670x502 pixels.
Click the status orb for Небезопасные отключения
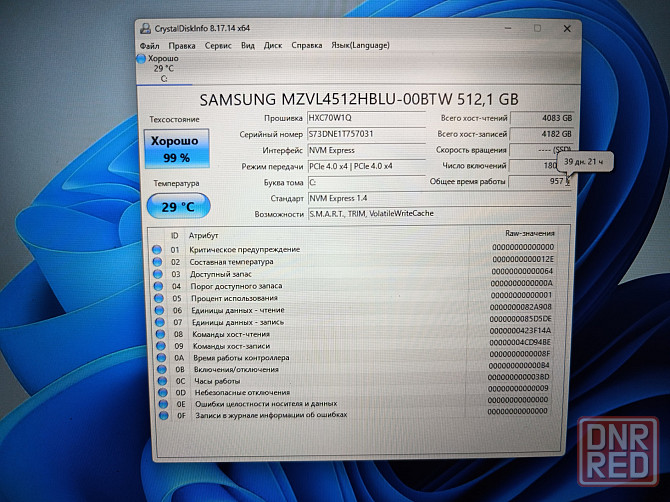(x=156, y=392)
